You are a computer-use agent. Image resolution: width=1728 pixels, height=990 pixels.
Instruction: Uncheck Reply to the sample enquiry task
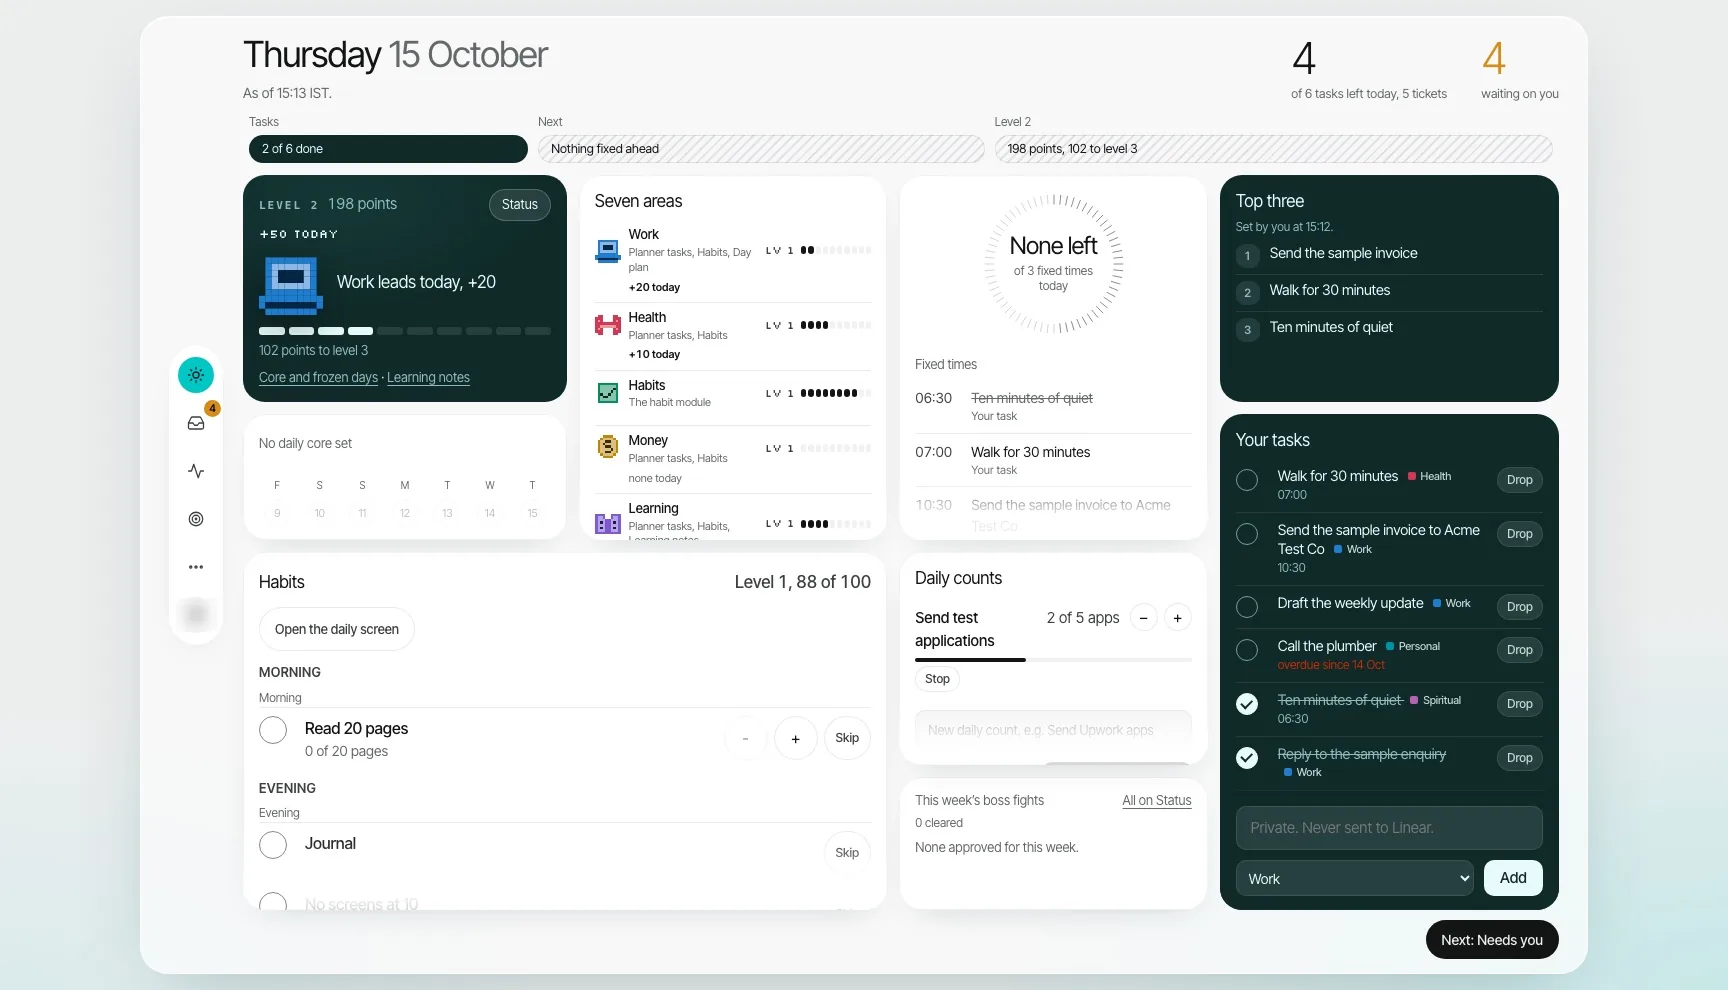1247,758
